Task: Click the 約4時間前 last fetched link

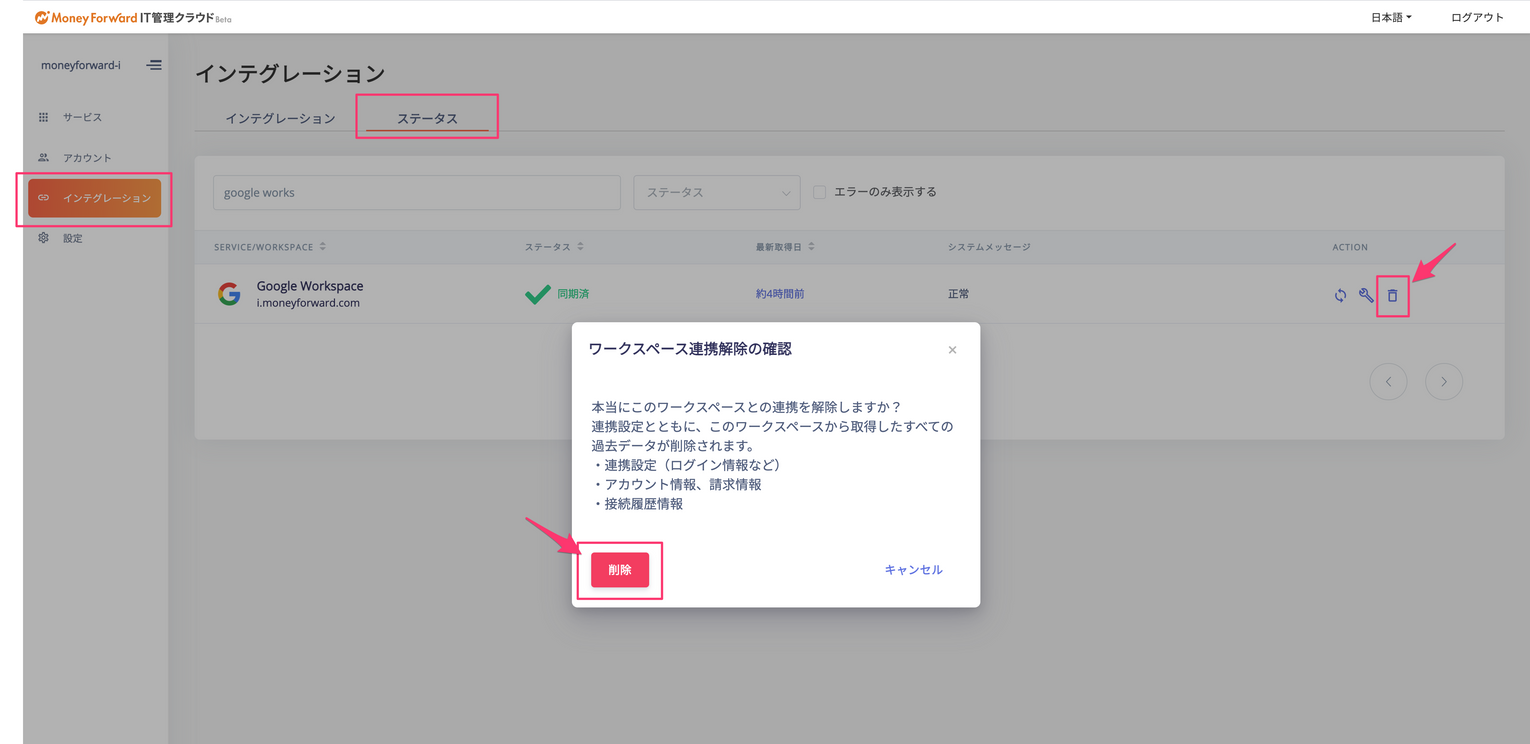Action: [780, 294]
